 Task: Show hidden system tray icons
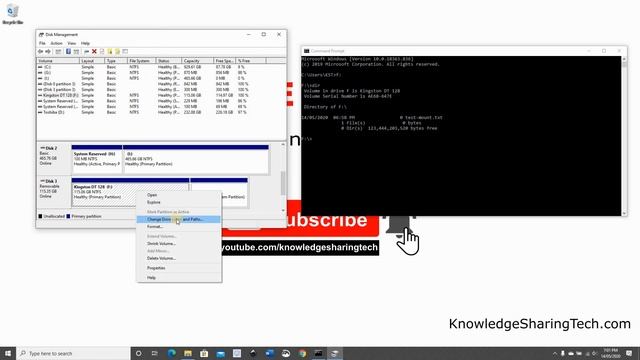(554, 353)
